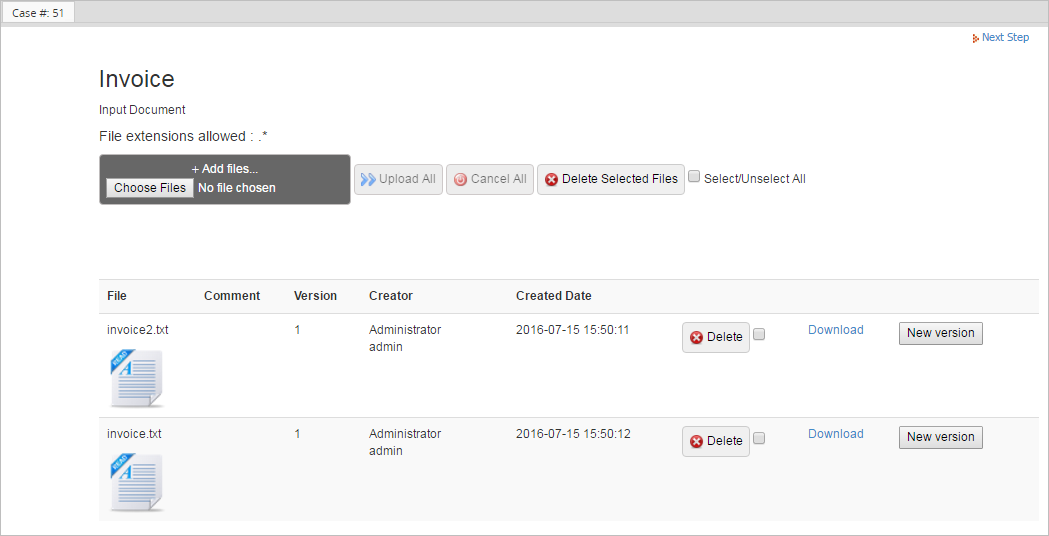This screenshot has width=1049, height=536.
Task: Upload a new version of invoice.txt
Action: [940, 437]
